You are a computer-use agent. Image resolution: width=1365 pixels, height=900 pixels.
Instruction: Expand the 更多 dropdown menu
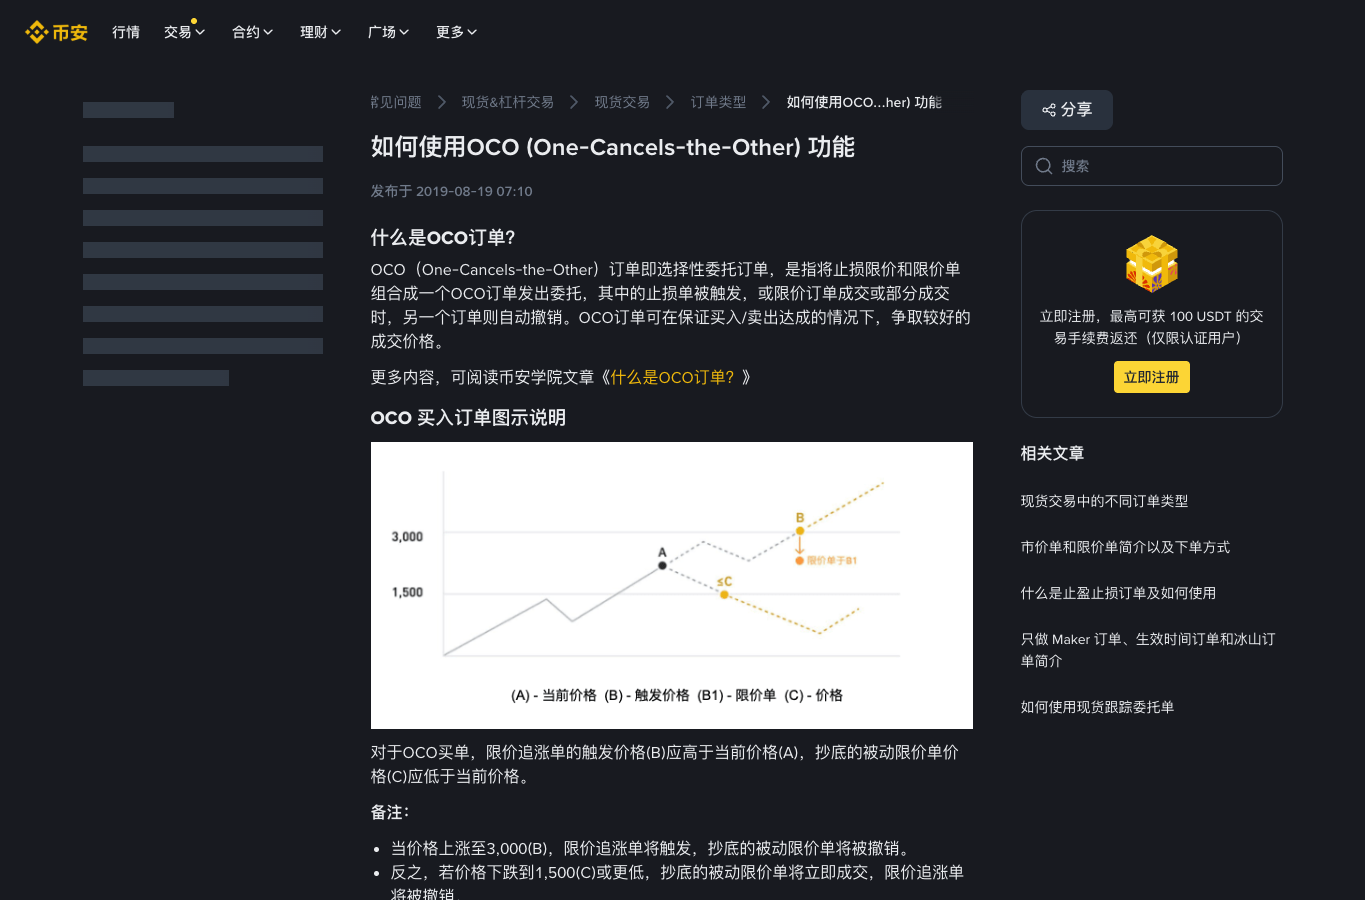[x=456, y=32]
